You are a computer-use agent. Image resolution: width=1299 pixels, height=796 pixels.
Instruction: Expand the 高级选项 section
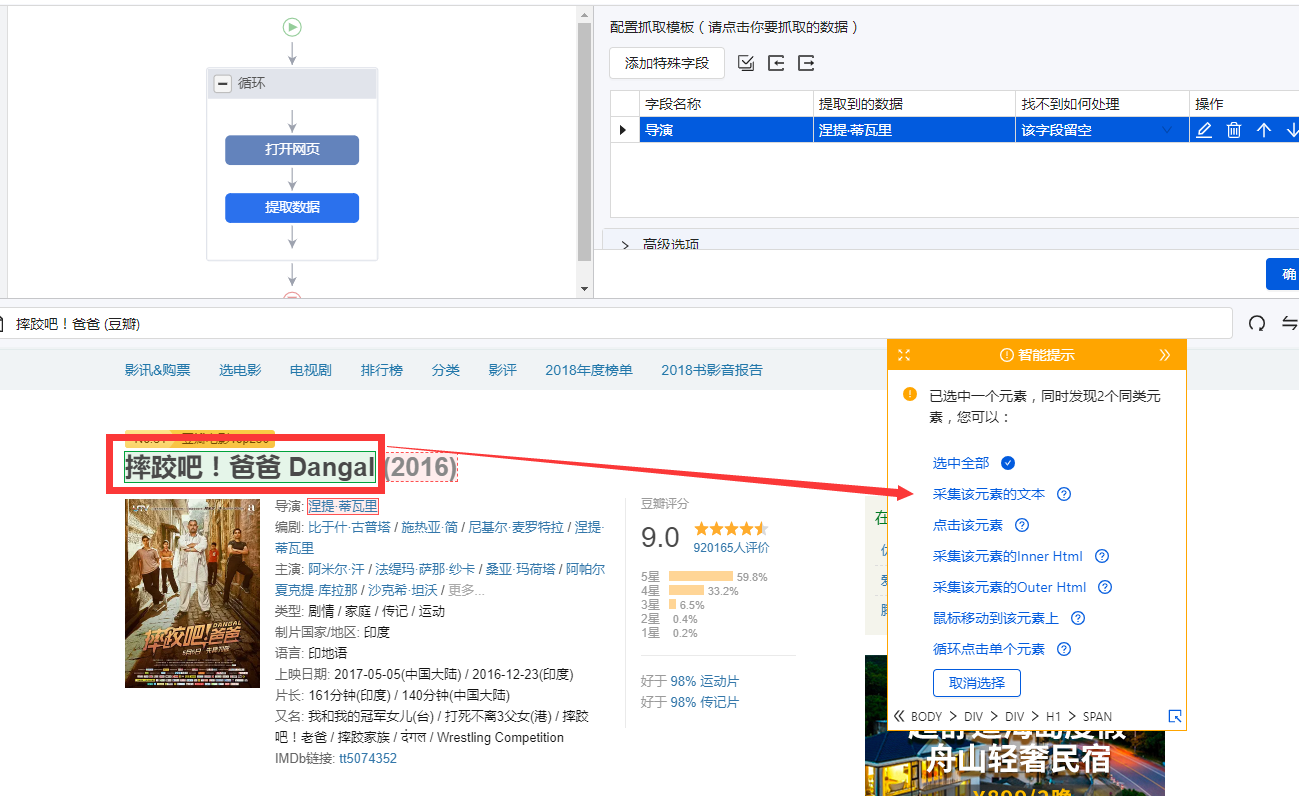(x=660, y=245)
